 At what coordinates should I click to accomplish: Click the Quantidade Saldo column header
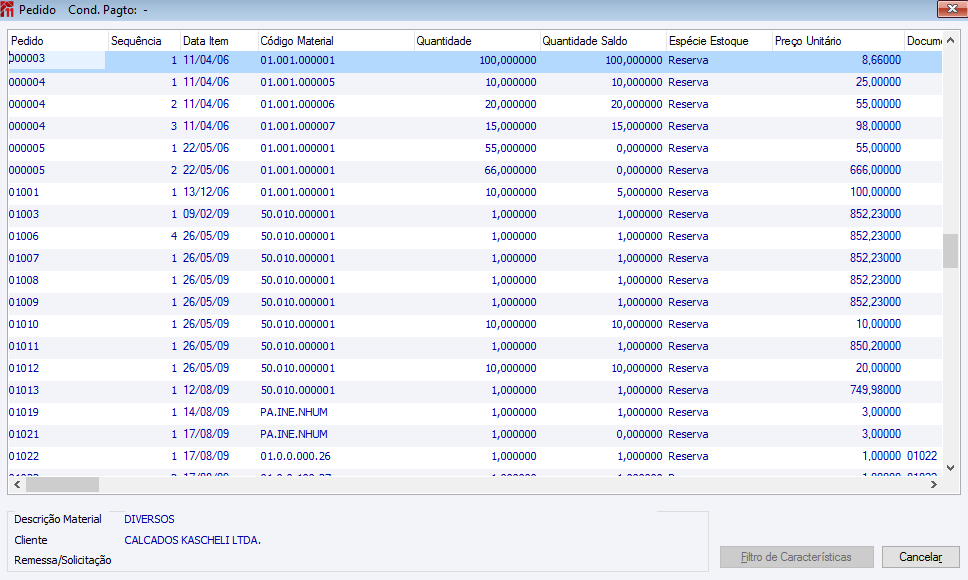(x=603, y=41)
